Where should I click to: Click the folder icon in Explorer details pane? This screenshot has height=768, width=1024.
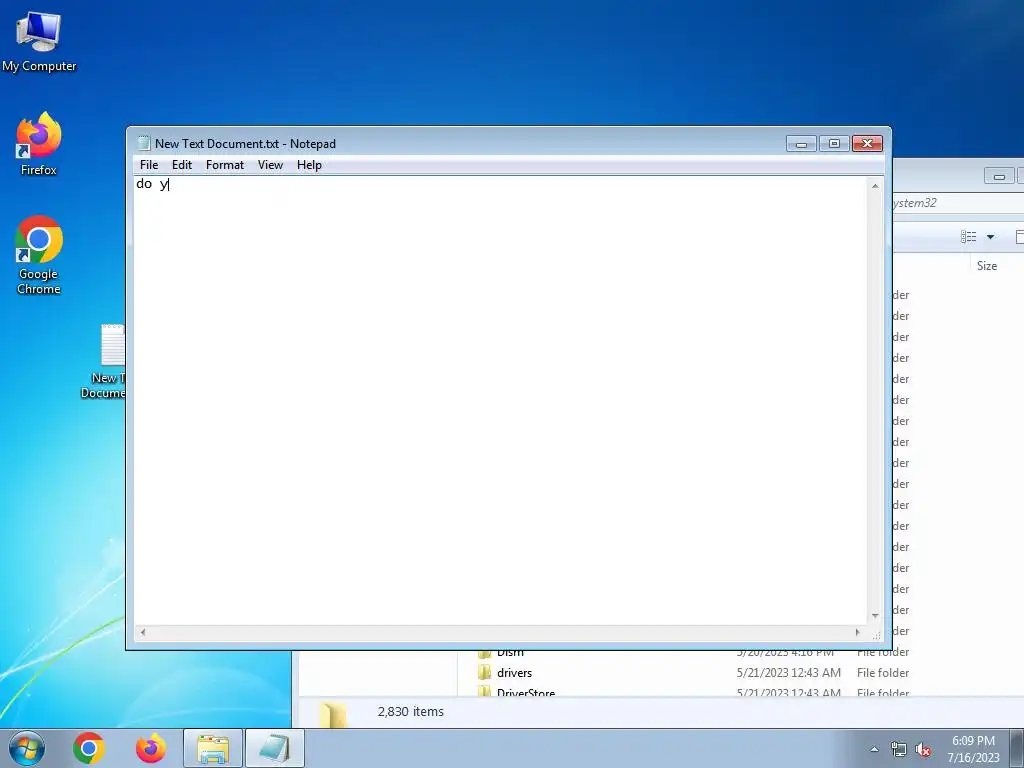(334, 714)
